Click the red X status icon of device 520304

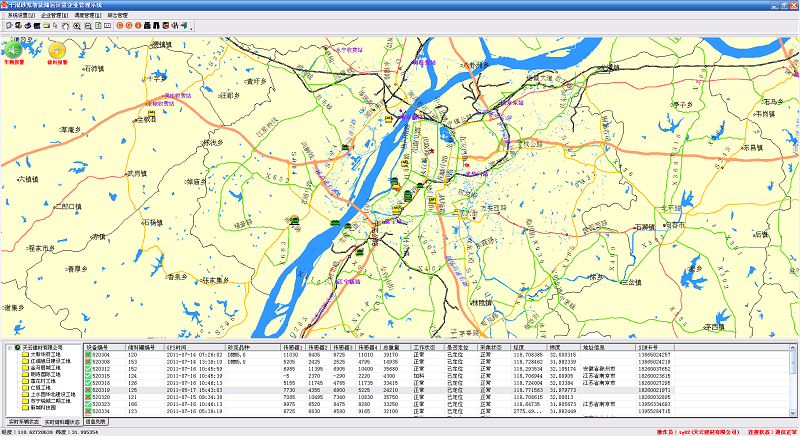[88, 354]
